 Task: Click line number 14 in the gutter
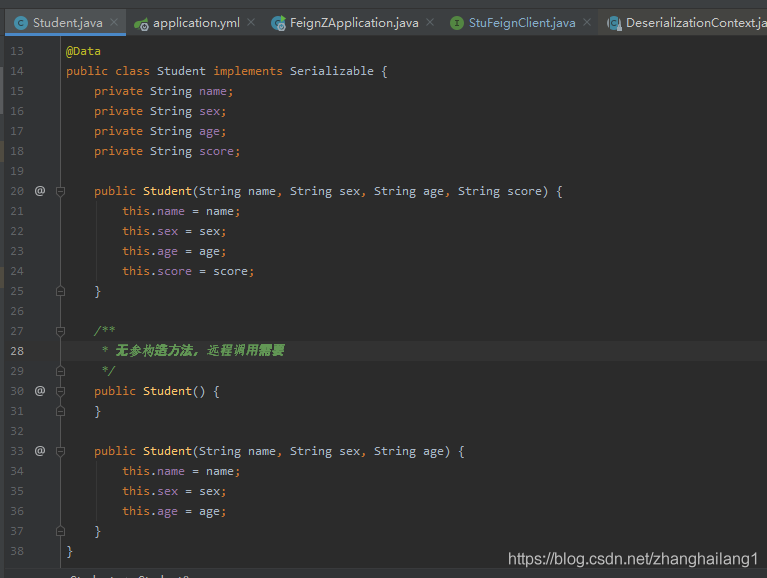point(17,71)
